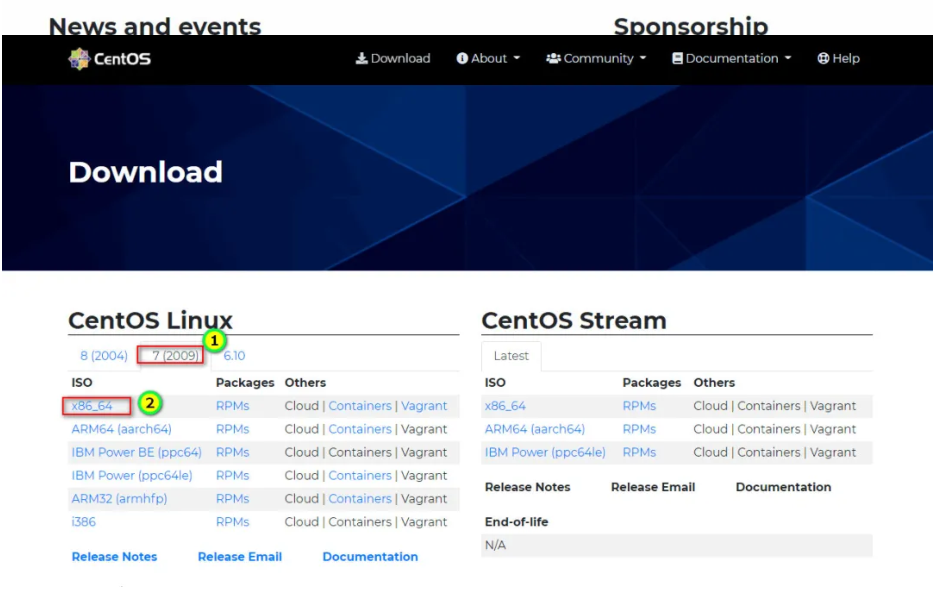
Task: Click the CentOS Stream heading
Action: [574, 321]
